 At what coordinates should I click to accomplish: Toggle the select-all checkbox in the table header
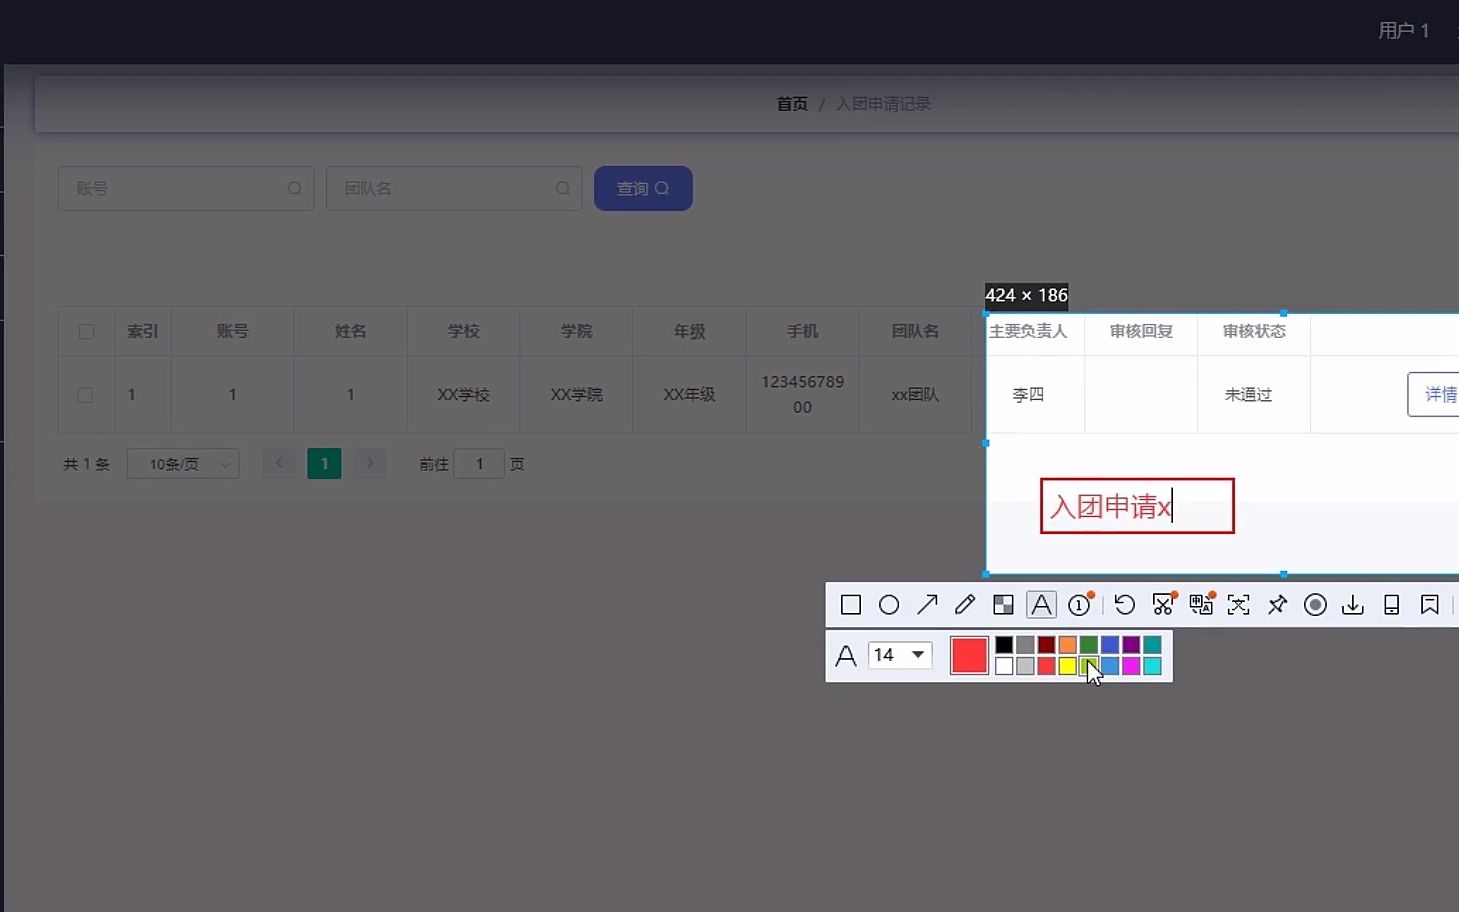pyautogui.click(x=86, y=331)
